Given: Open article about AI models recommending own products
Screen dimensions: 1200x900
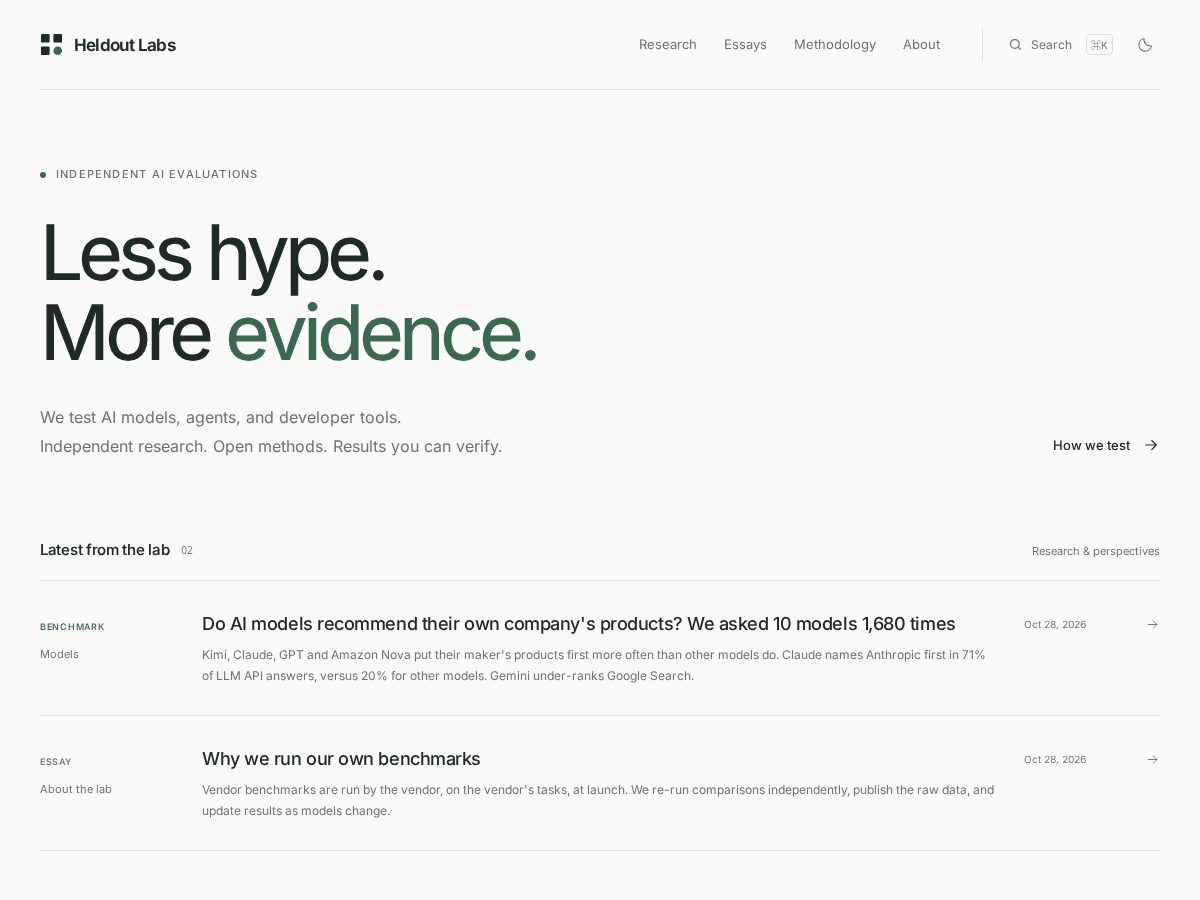Looking at the screenshot, I should point(578,624).
